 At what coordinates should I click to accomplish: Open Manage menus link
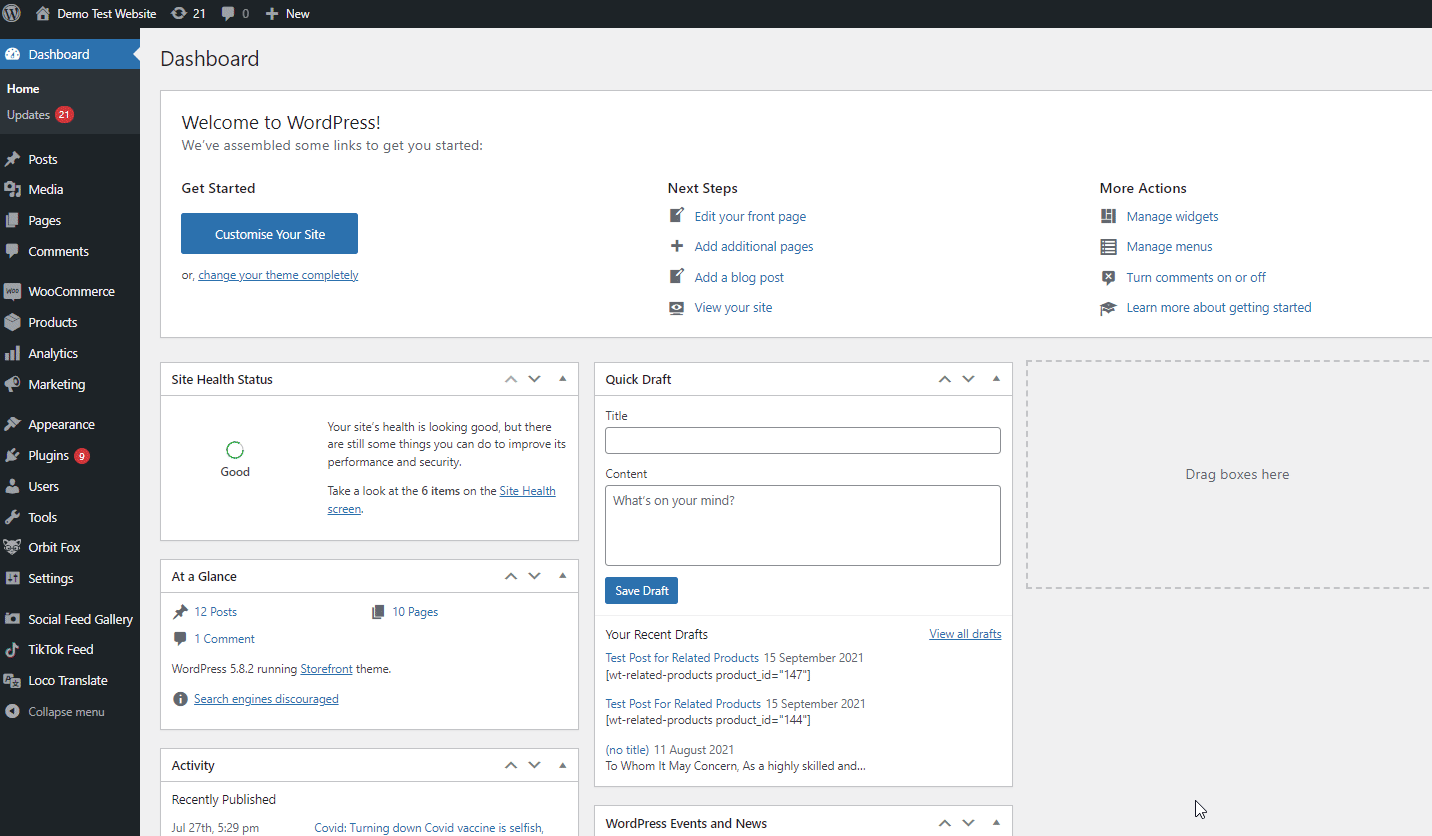point(1169,246)
